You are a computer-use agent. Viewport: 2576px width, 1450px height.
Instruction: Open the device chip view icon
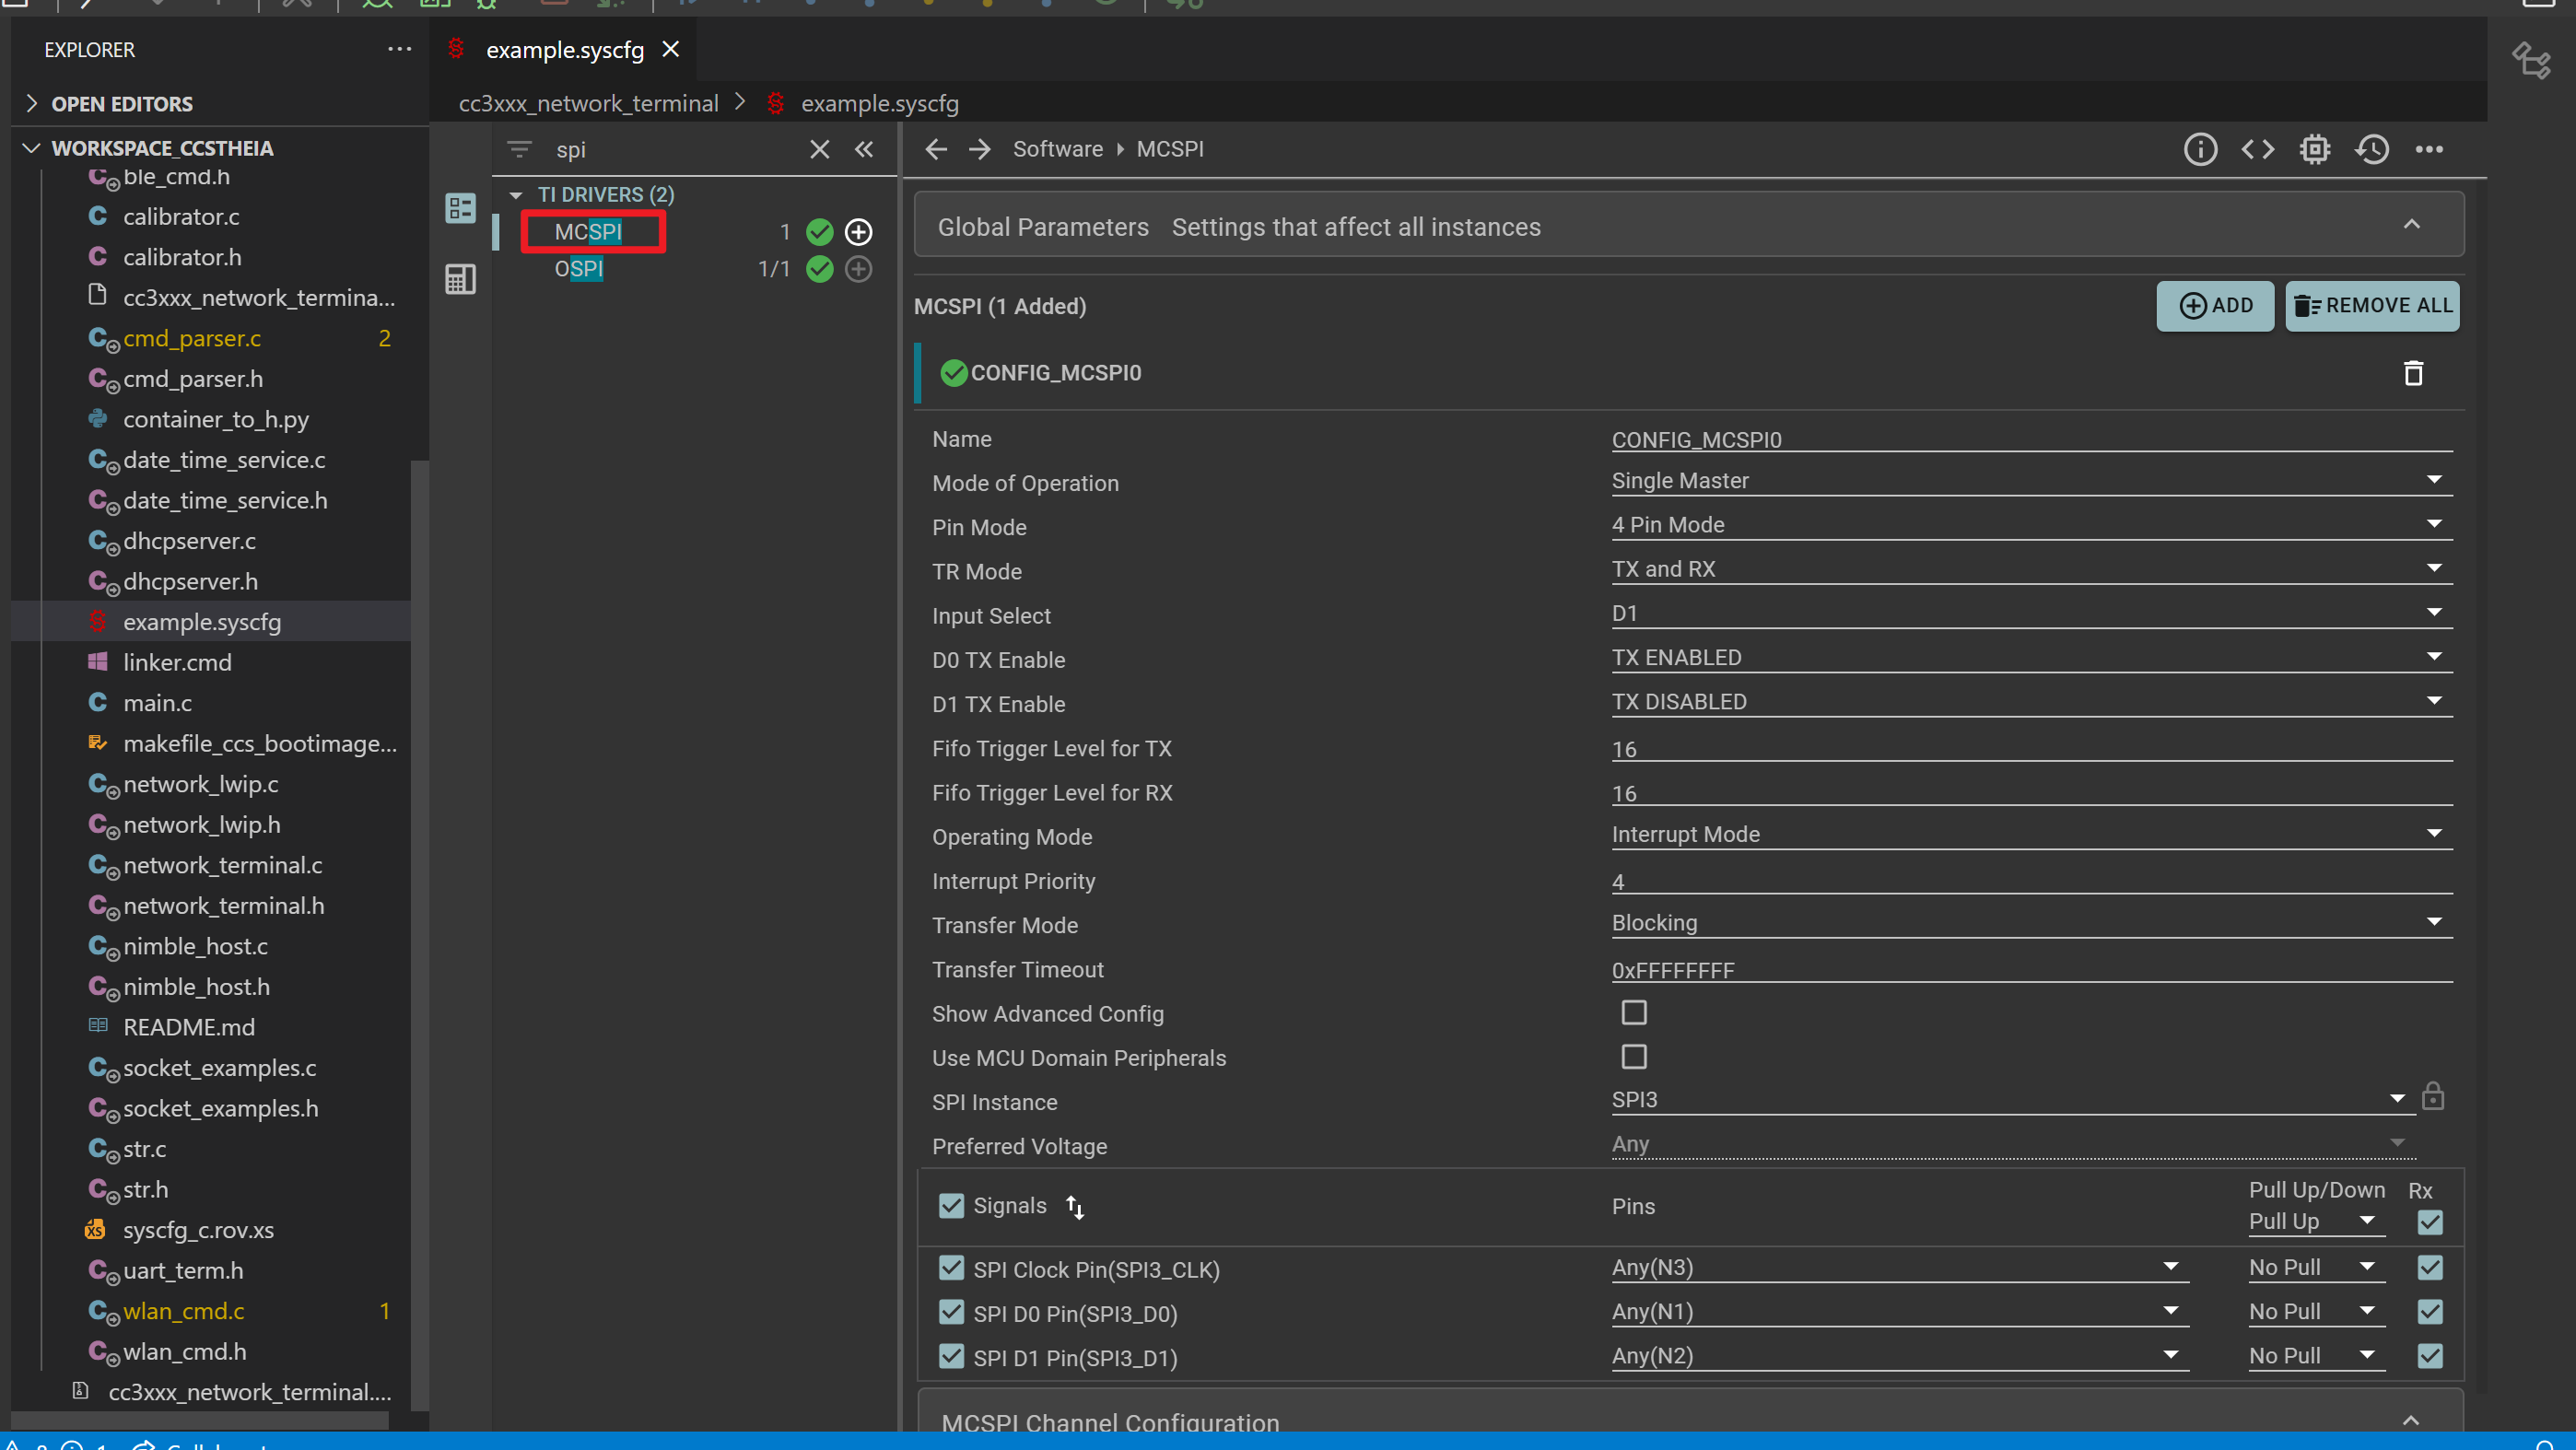[x=2314, y=149]
